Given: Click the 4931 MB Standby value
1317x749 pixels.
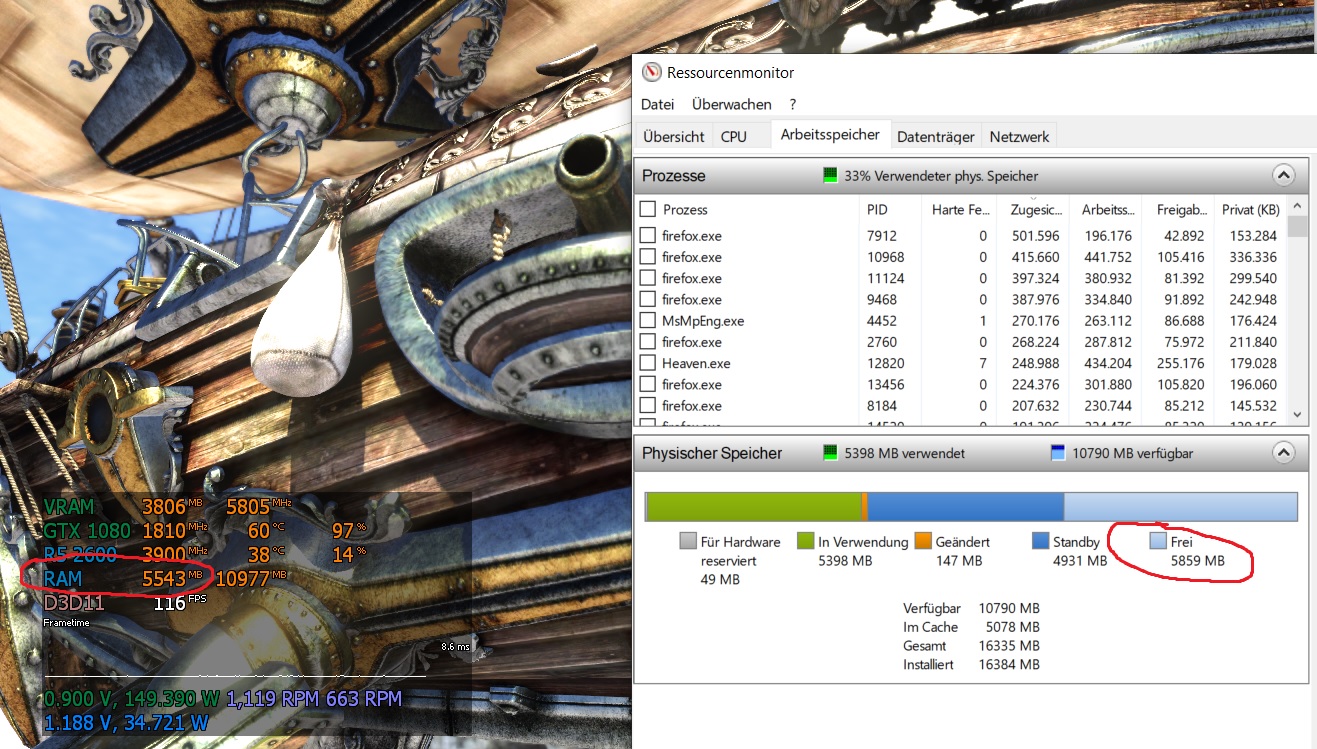Looking at the screenshot, I should click(x=1080, y=561).
